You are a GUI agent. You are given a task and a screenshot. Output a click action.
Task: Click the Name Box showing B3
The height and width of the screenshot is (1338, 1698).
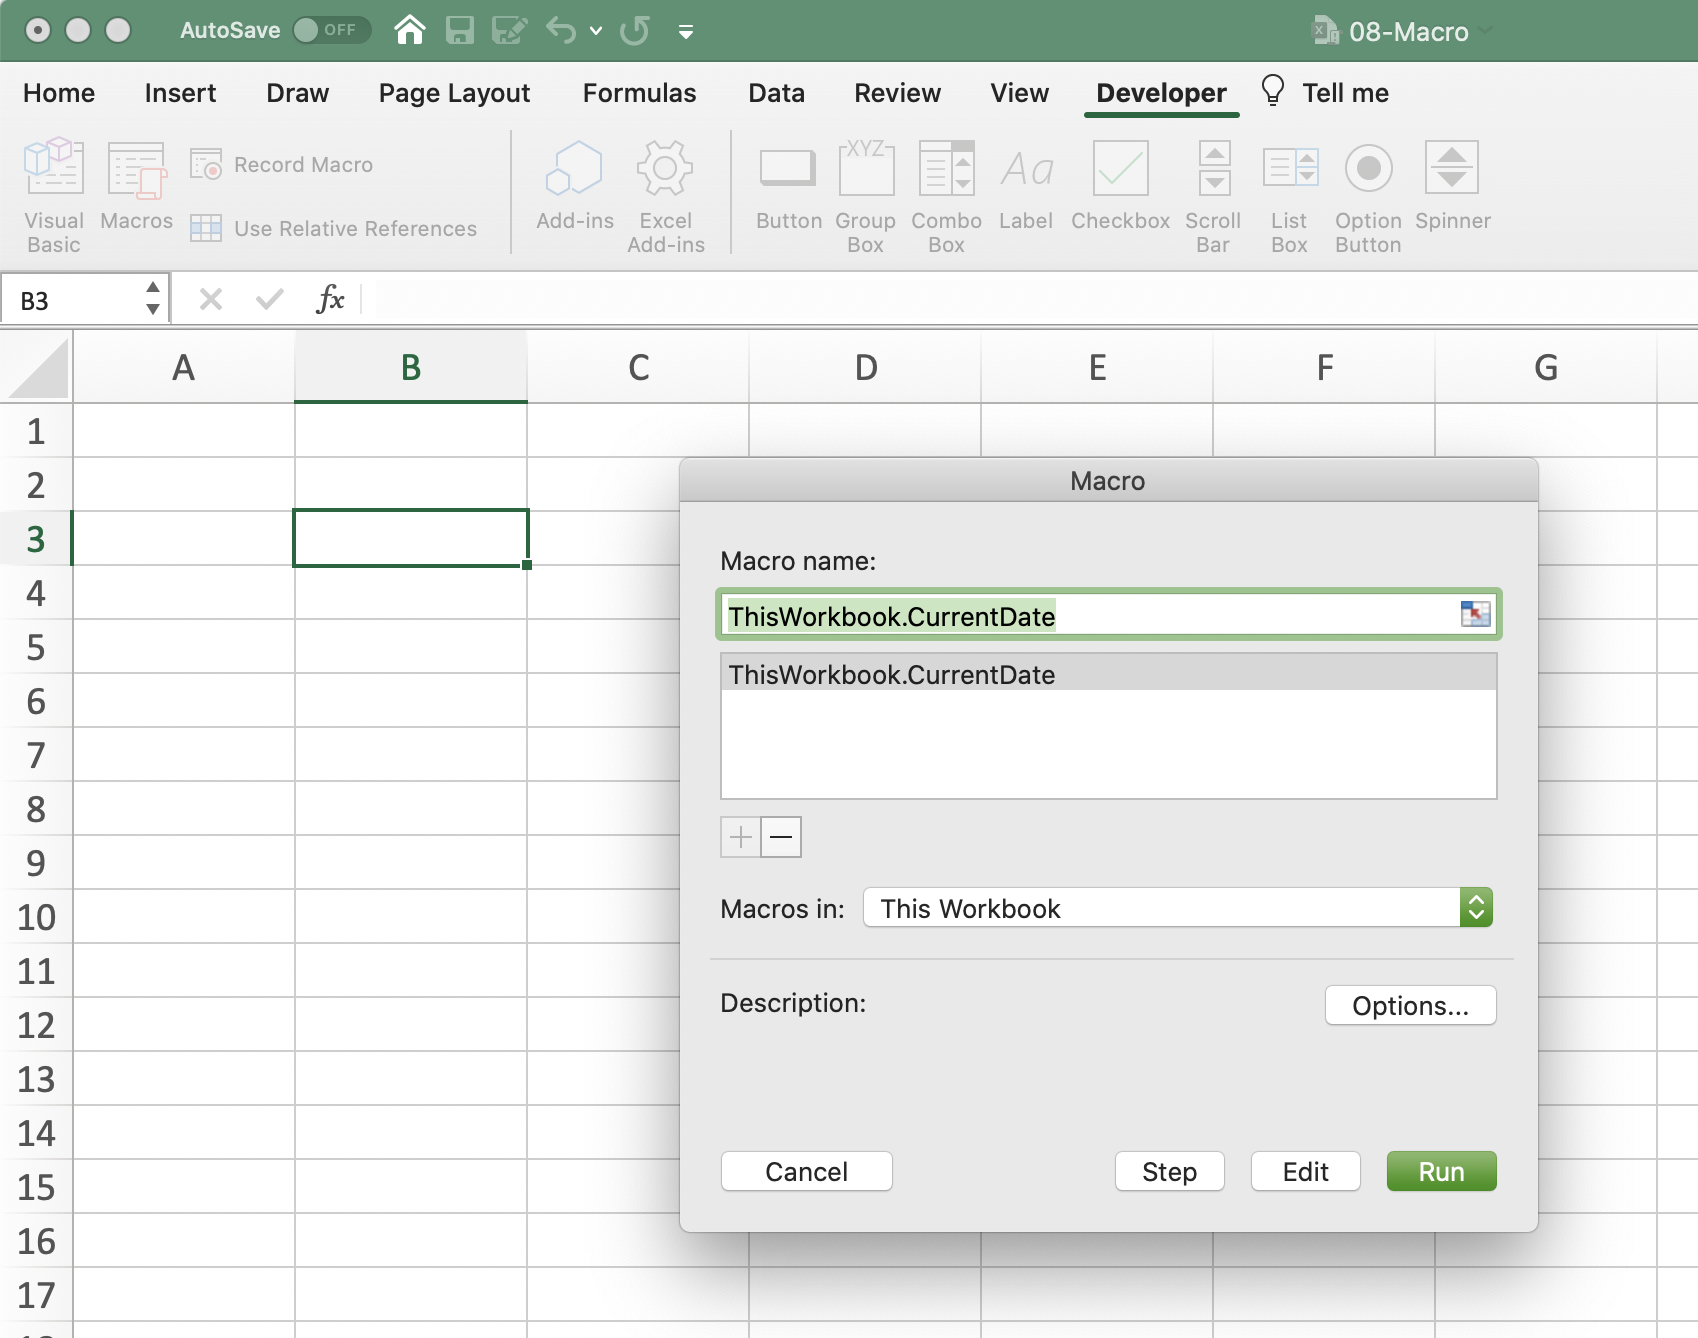(x=70, y=300)
